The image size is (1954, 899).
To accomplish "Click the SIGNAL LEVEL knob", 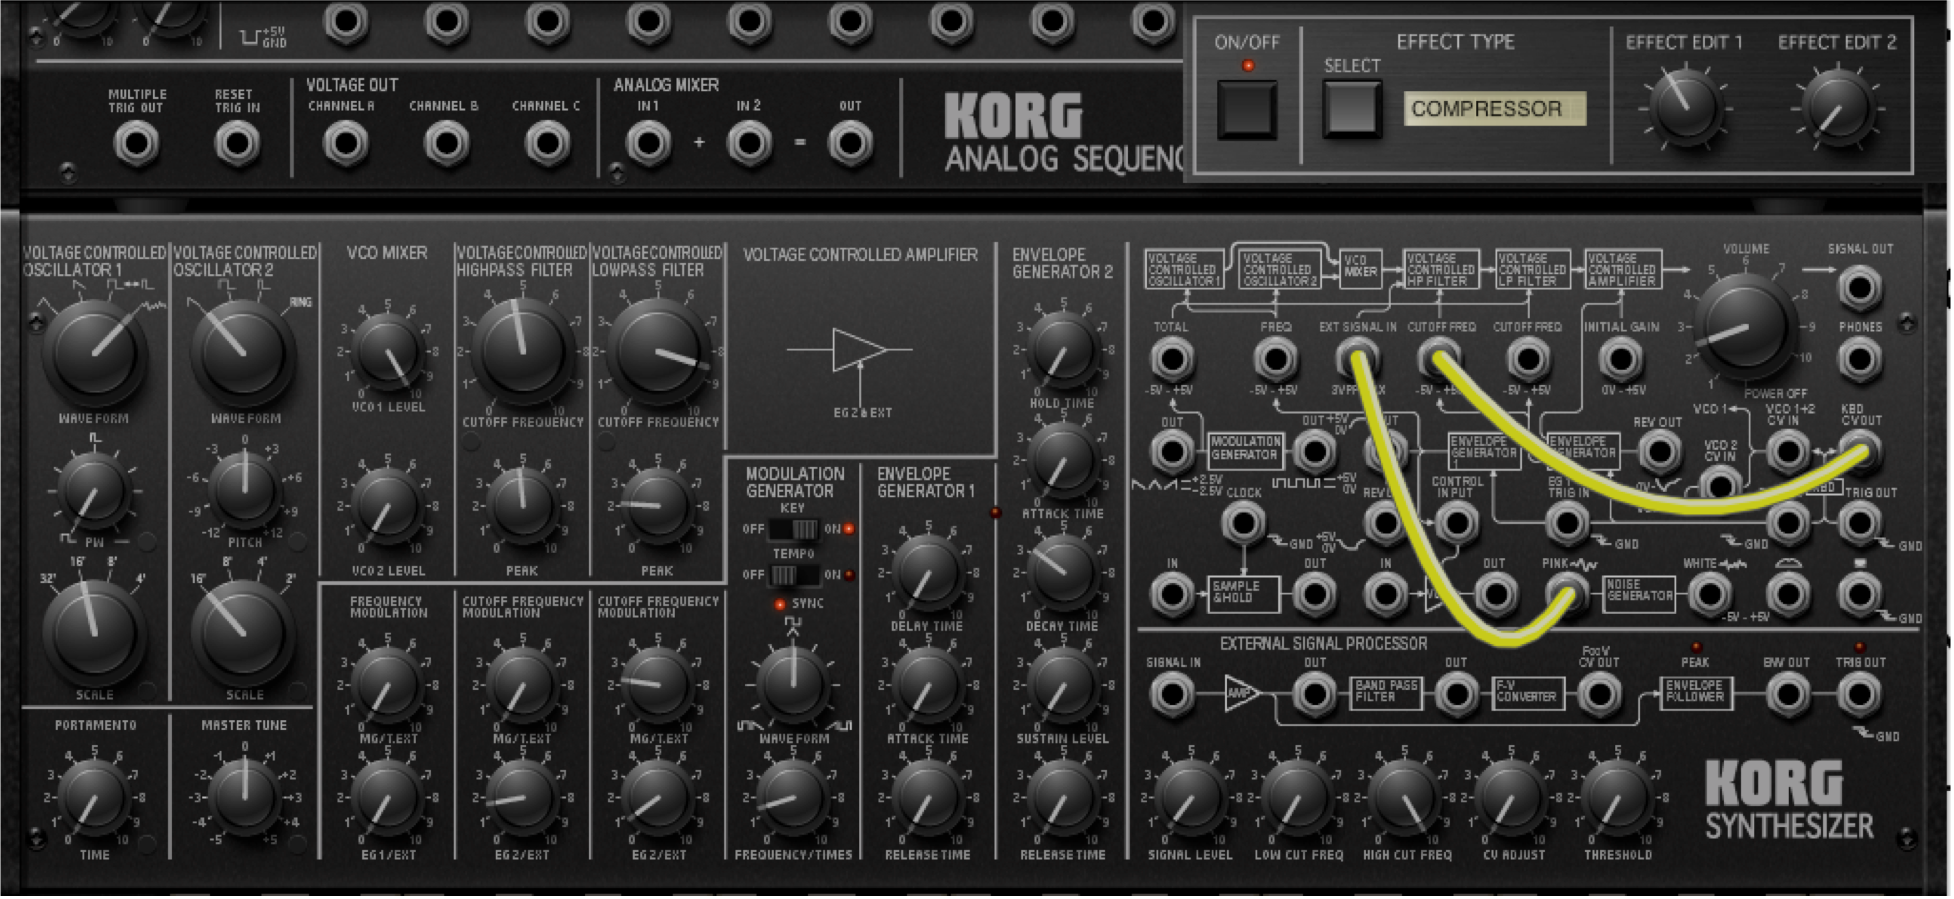I will 1190,797.
